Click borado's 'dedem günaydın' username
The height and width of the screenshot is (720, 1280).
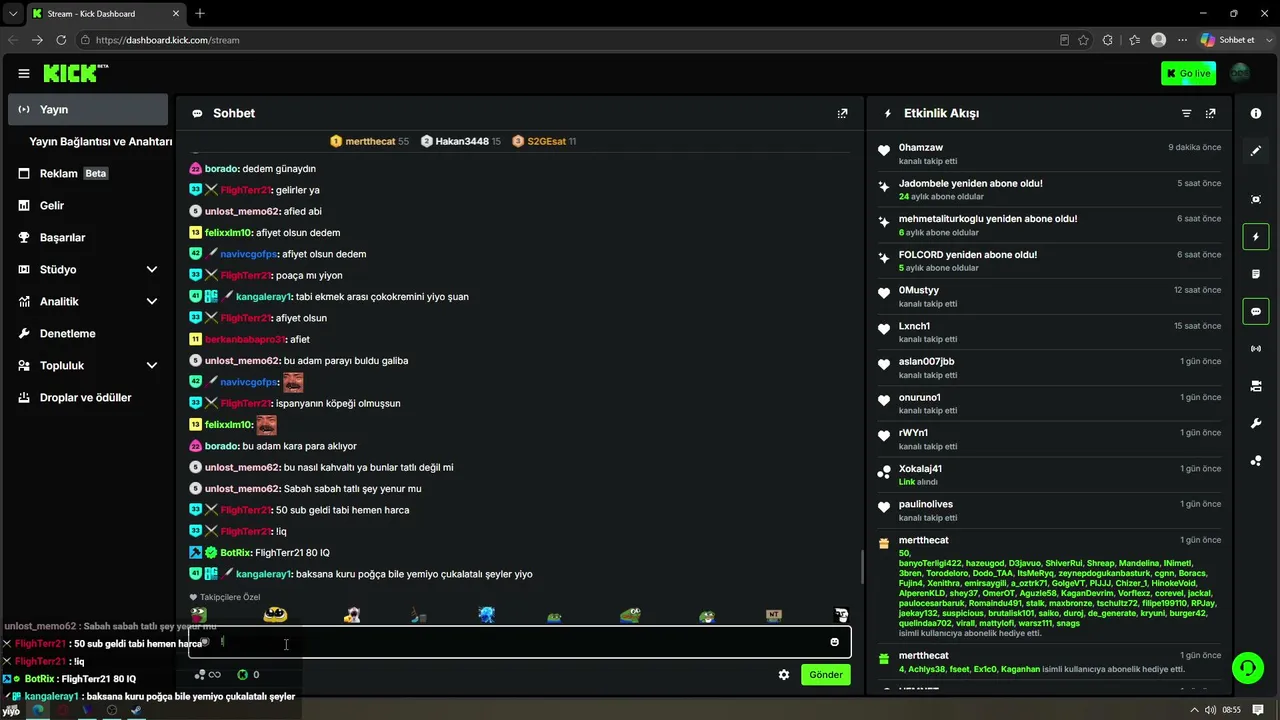tap(221, 169)
